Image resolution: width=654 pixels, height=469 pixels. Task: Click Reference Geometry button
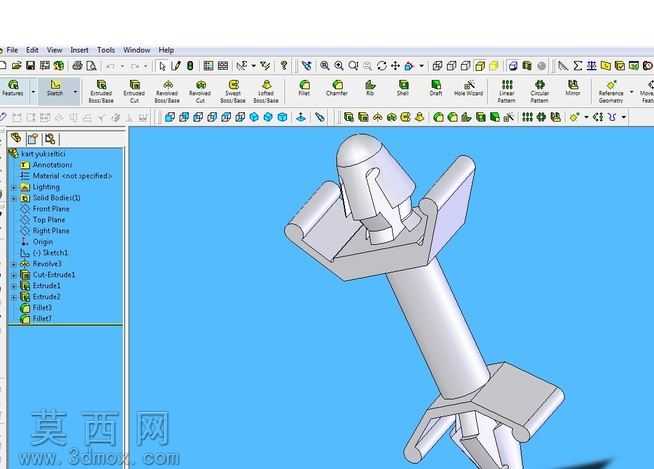(611, 91)
